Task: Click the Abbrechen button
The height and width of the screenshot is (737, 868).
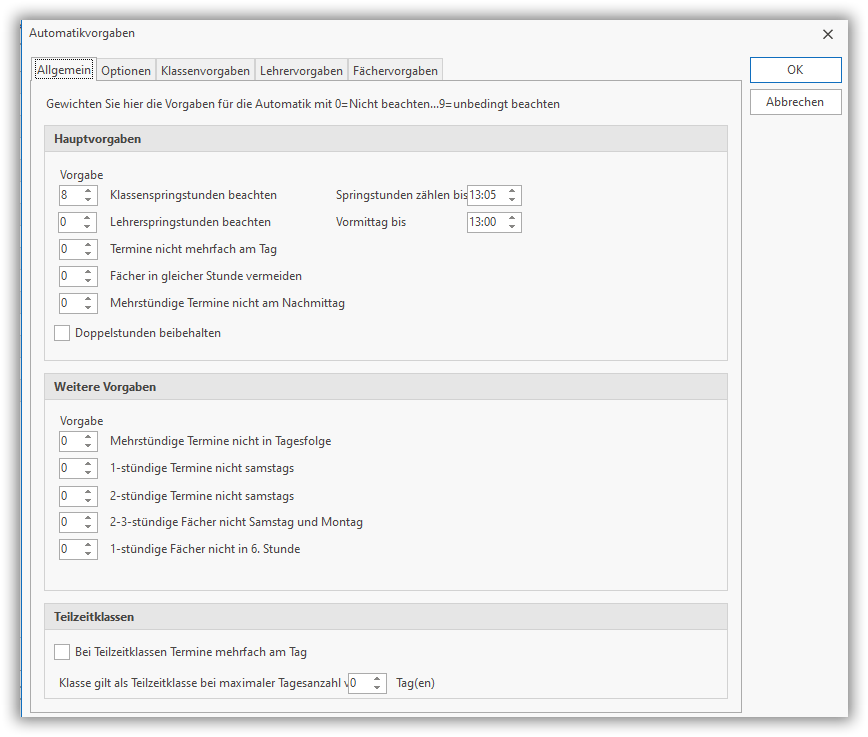Action: [795, 102]
